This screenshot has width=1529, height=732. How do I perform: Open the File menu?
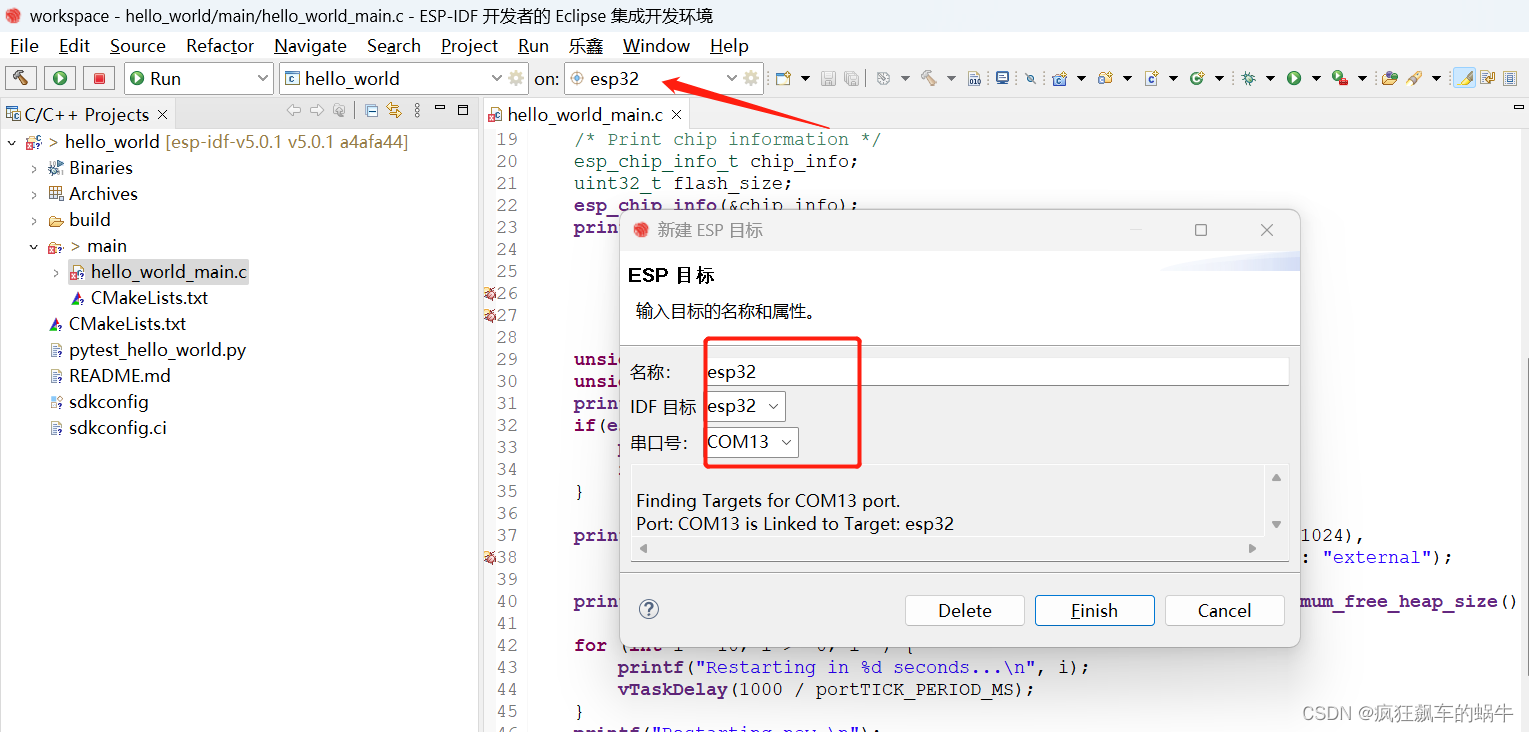[x=24, y=46]
